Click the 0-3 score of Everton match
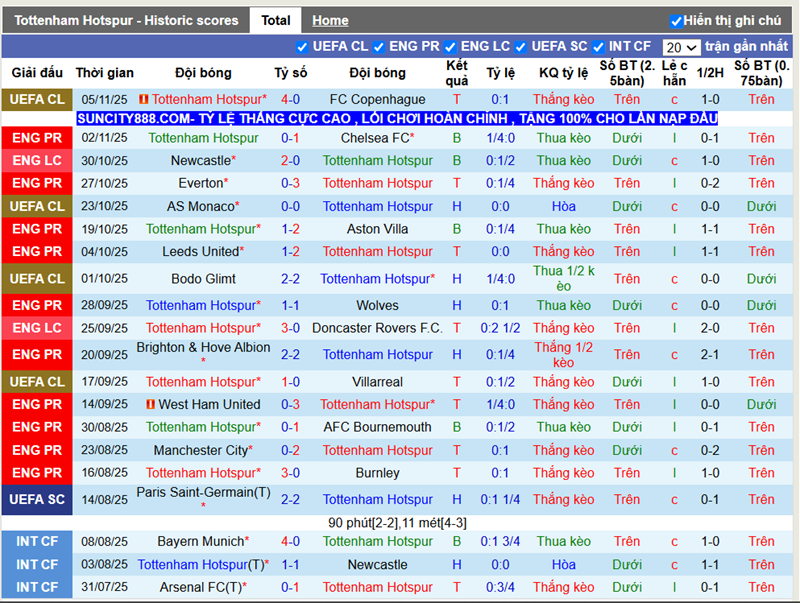Viewport: 800px width, 603px height. [290, 183]
